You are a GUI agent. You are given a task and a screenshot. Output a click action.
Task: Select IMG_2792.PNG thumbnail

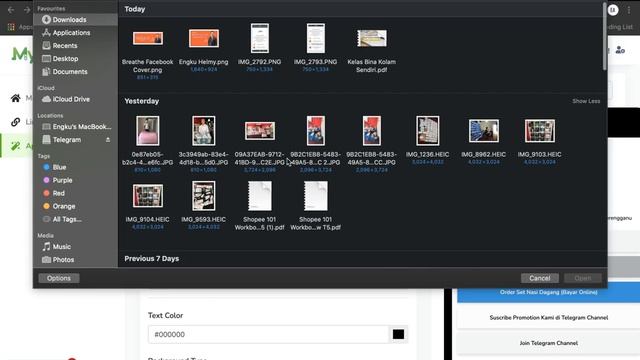pyautogui.click(x=260, y=38)
